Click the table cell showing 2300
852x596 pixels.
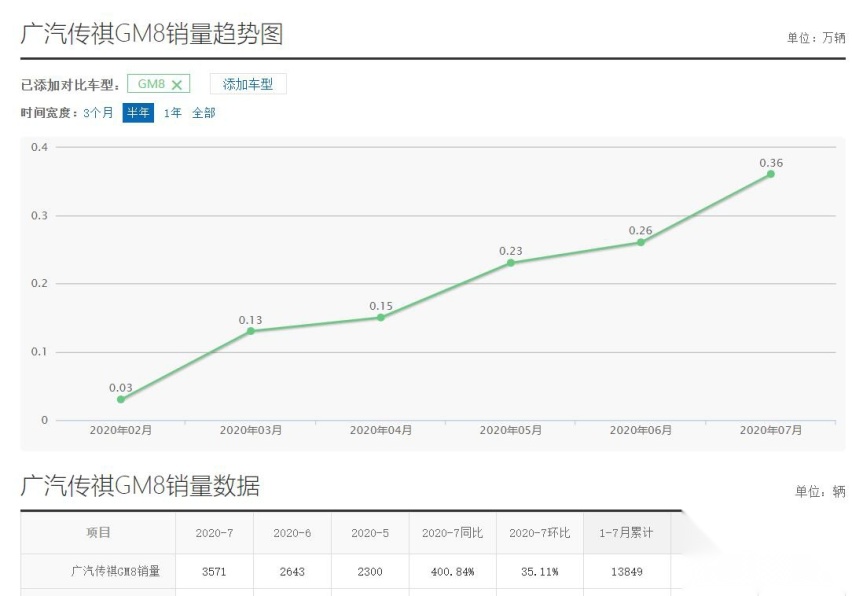tap(370, 572)
